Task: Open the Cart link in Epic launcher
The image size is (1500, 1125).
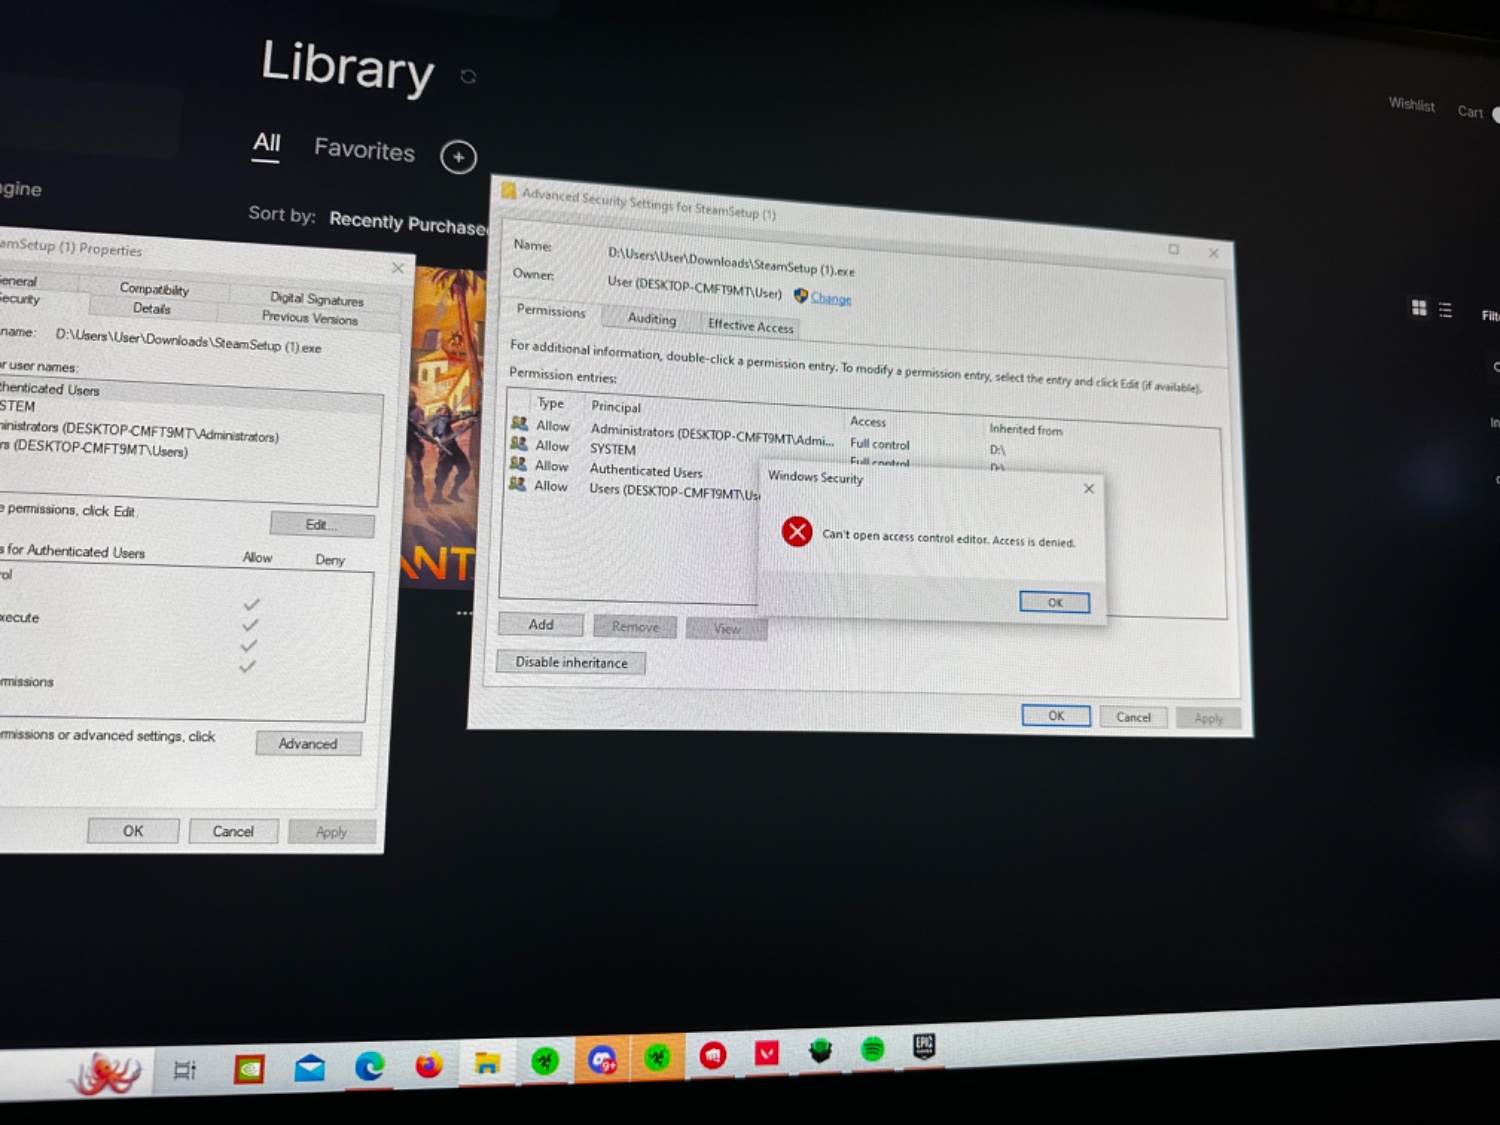Action: [1469, 112]
